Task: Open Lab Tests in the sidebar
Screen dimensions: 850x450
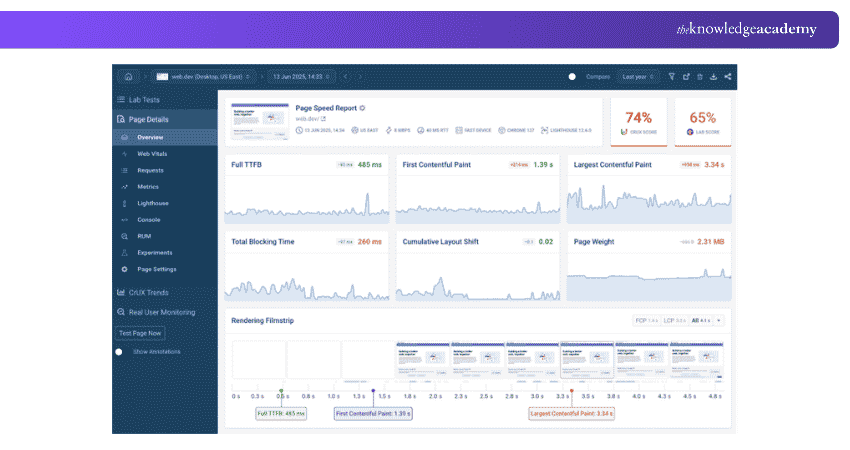Action: pyautogui.click(x=165, y=100)
